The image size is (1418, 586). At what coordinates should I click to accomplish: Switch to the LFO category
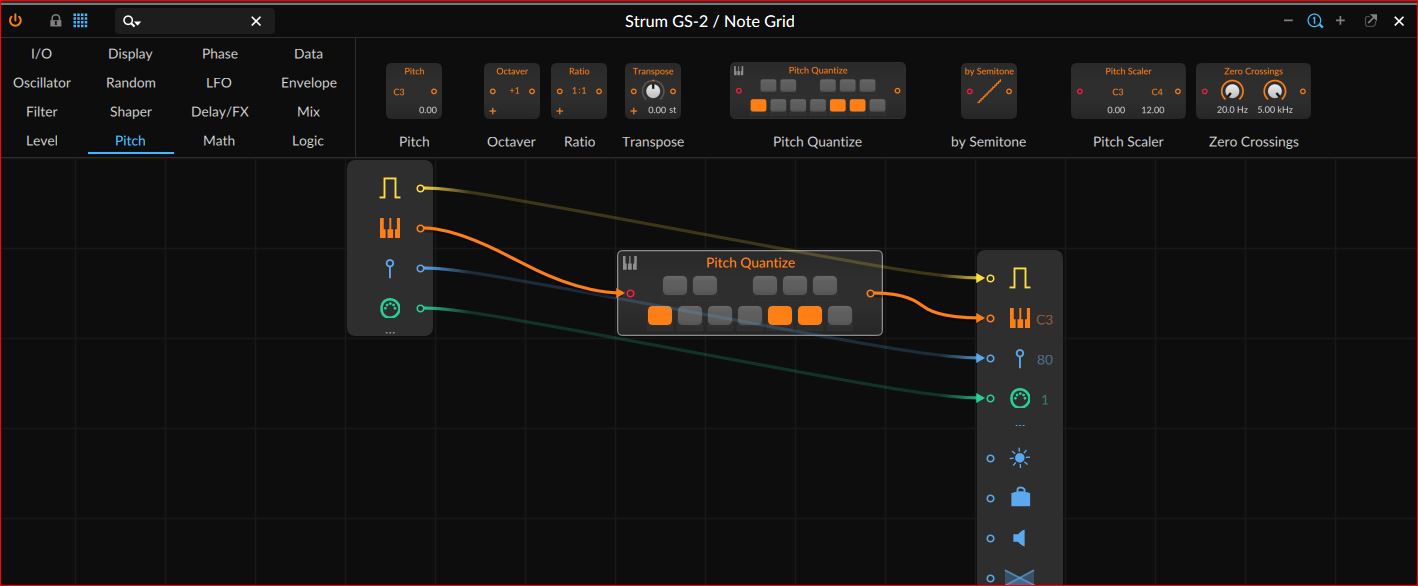coord(219,83)
